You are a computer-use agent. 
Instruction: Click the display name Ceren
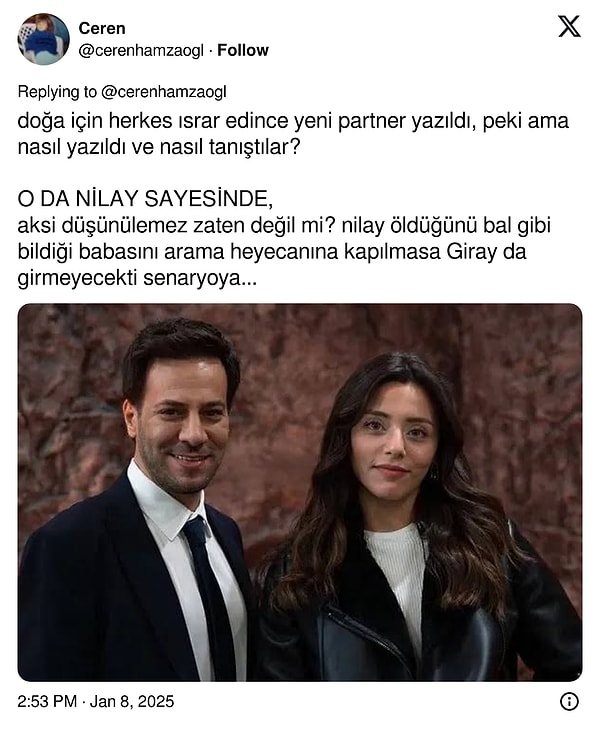point(102,28)
